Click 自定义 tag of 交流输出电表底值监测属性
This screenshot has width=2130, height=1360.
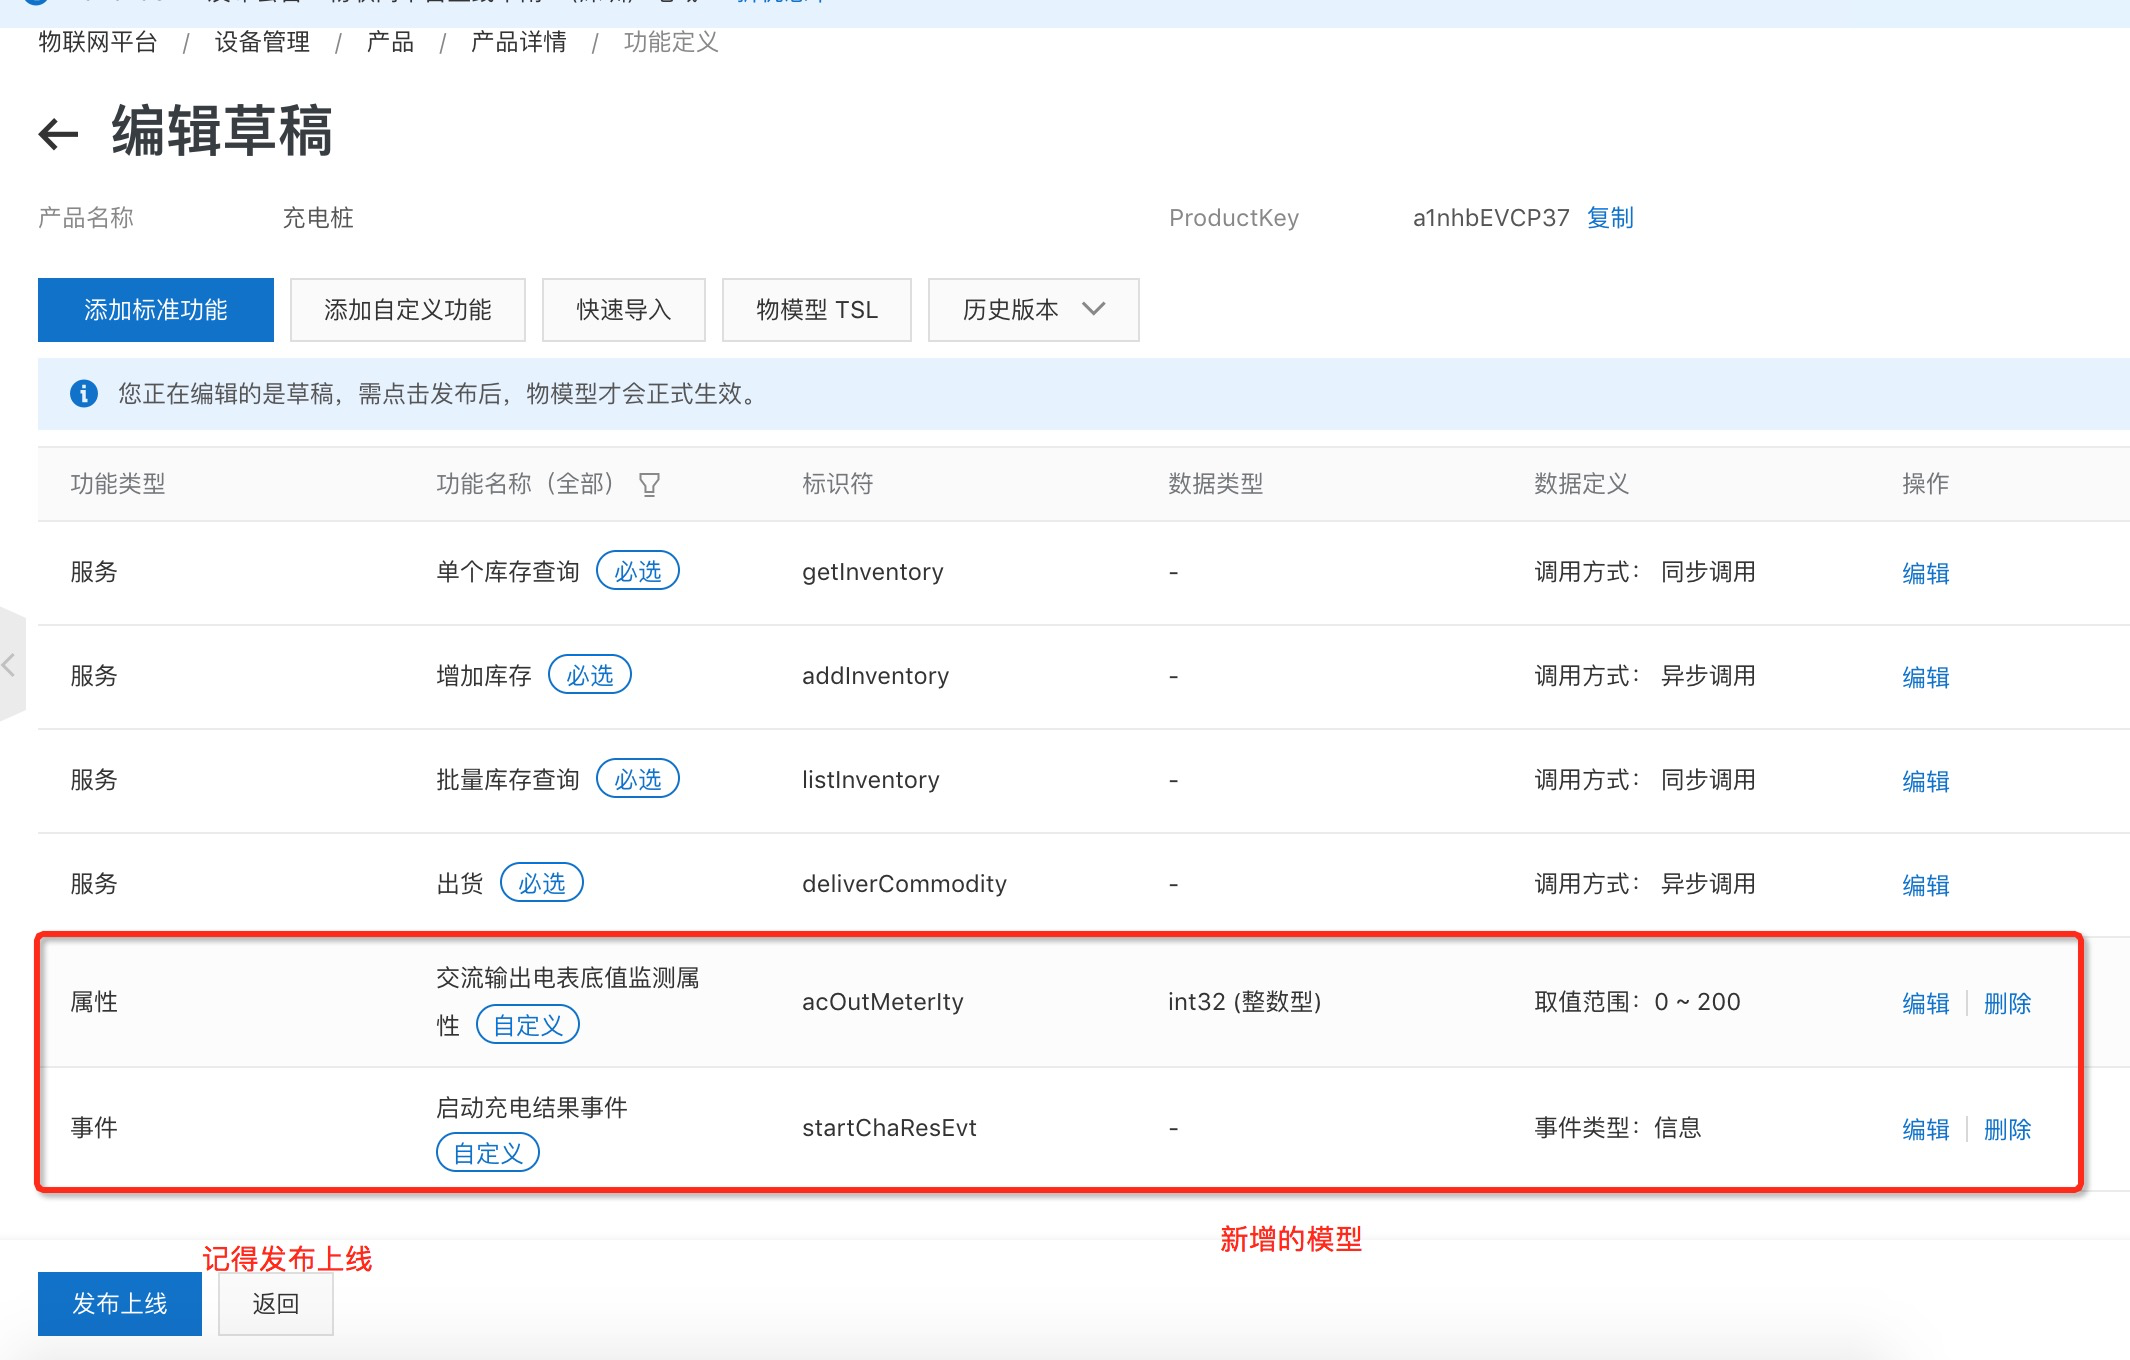click(528, 1025)
